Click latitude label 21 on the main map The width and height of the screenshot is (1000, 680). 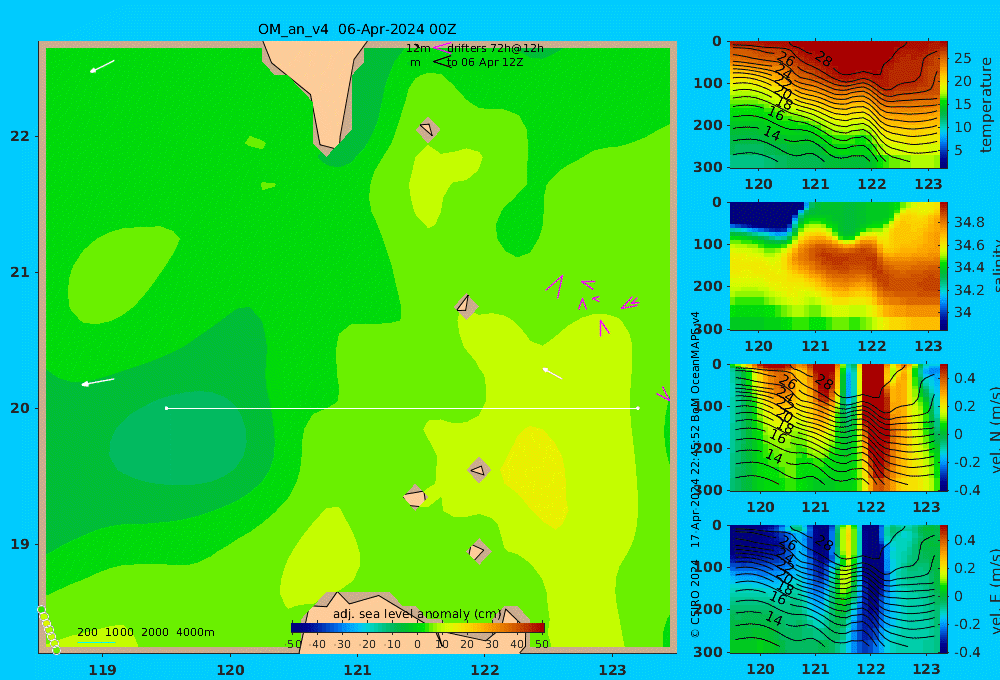click(x=20, y=272)
